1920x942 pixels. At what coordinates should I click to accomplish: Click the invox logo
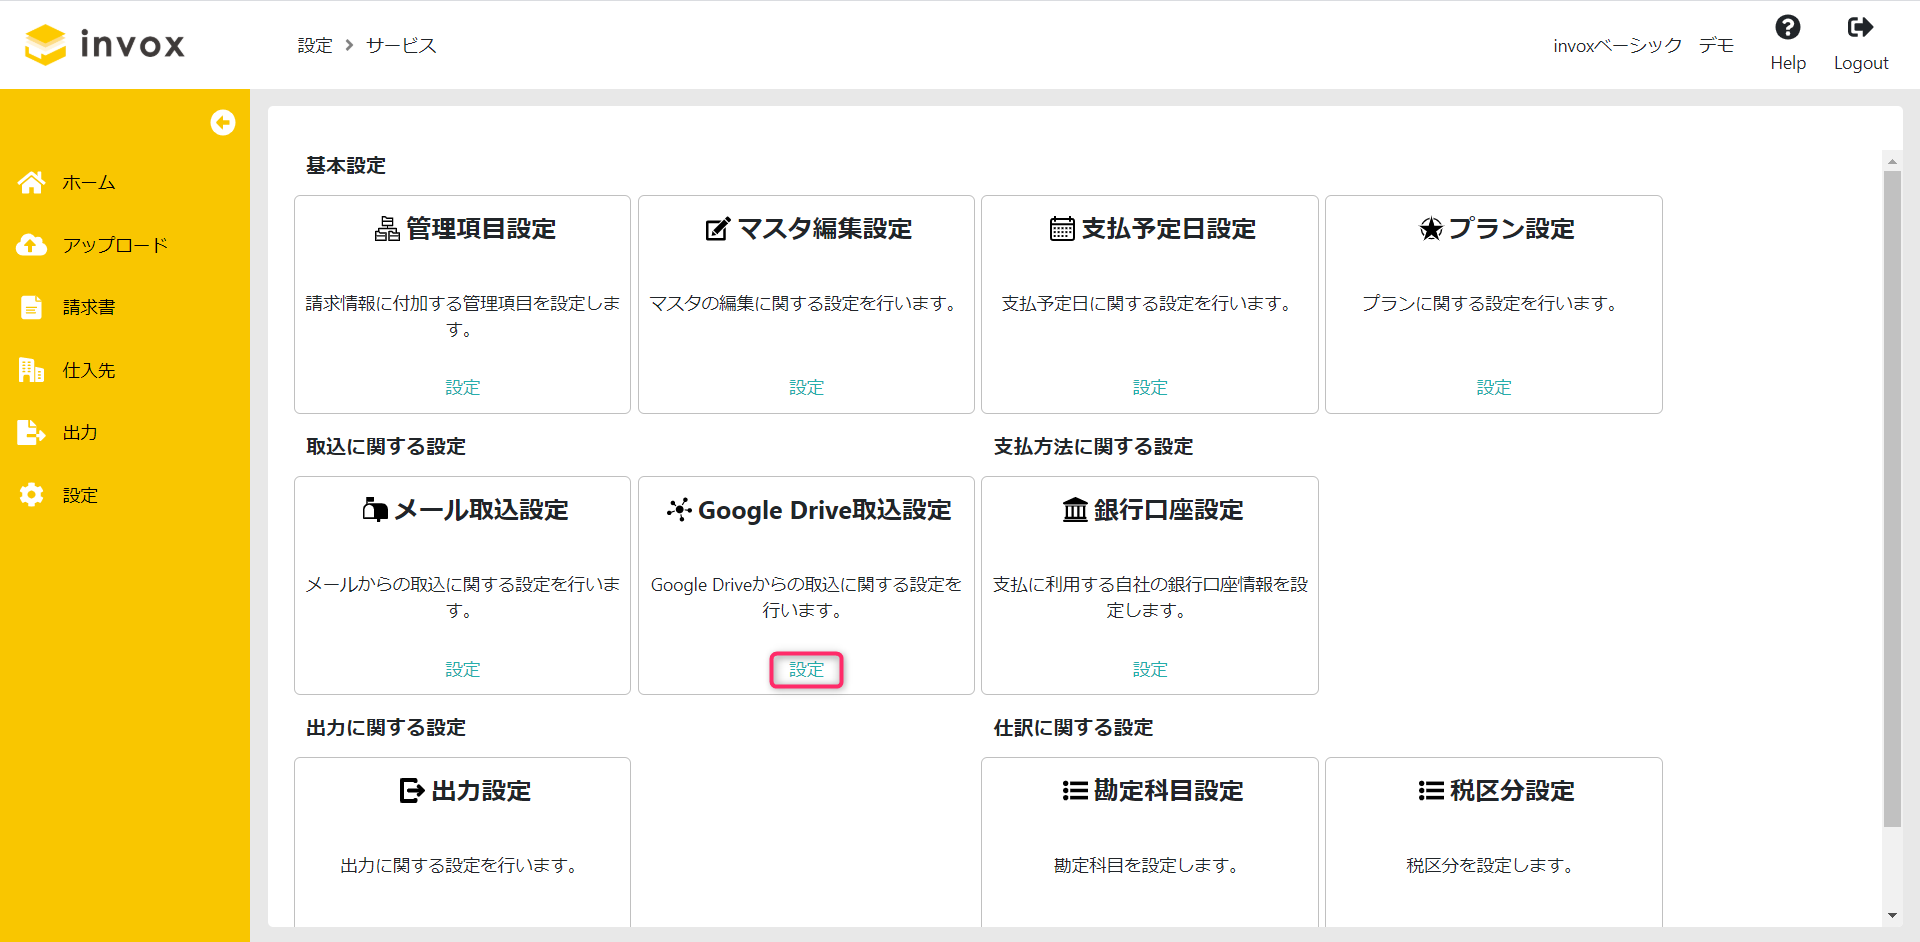[x=105, y=44]
